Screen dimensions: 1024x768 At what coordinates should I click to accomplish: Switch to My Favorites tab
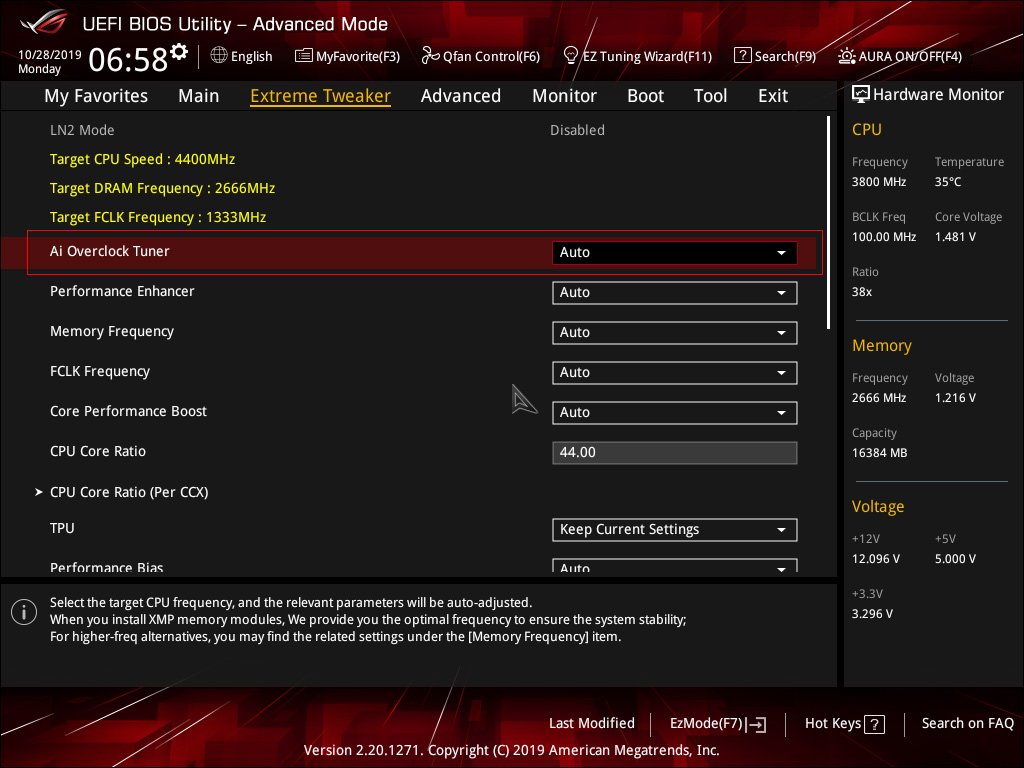(x=96, y=95)
